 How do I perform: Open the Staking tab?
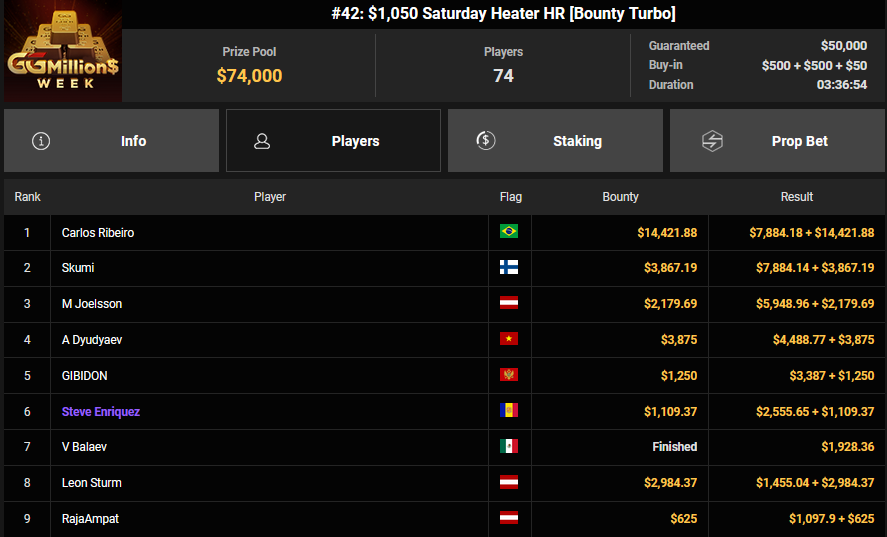tap(555, 141)
